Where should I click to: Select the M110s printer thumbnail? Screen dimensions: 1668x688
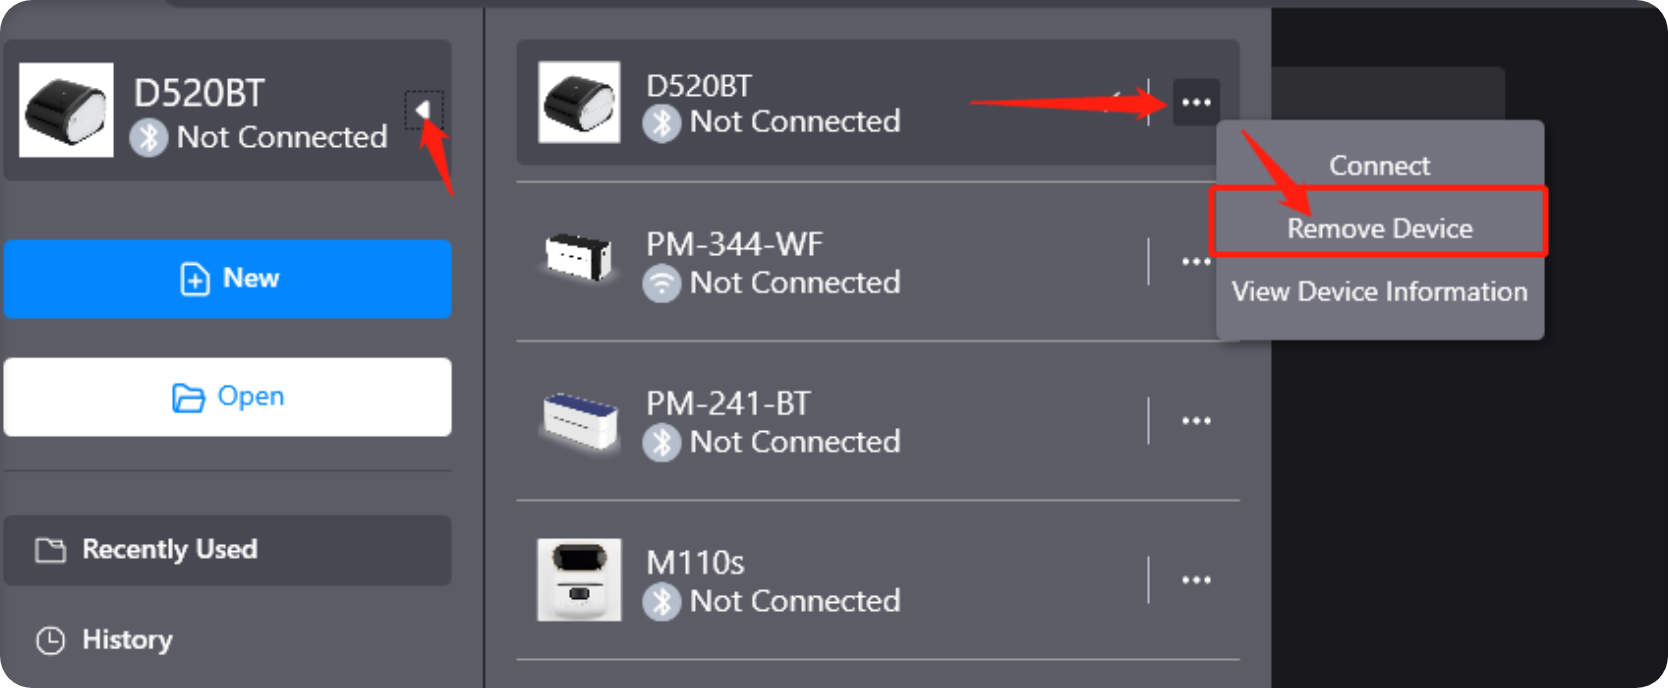(x=579, y=580)
